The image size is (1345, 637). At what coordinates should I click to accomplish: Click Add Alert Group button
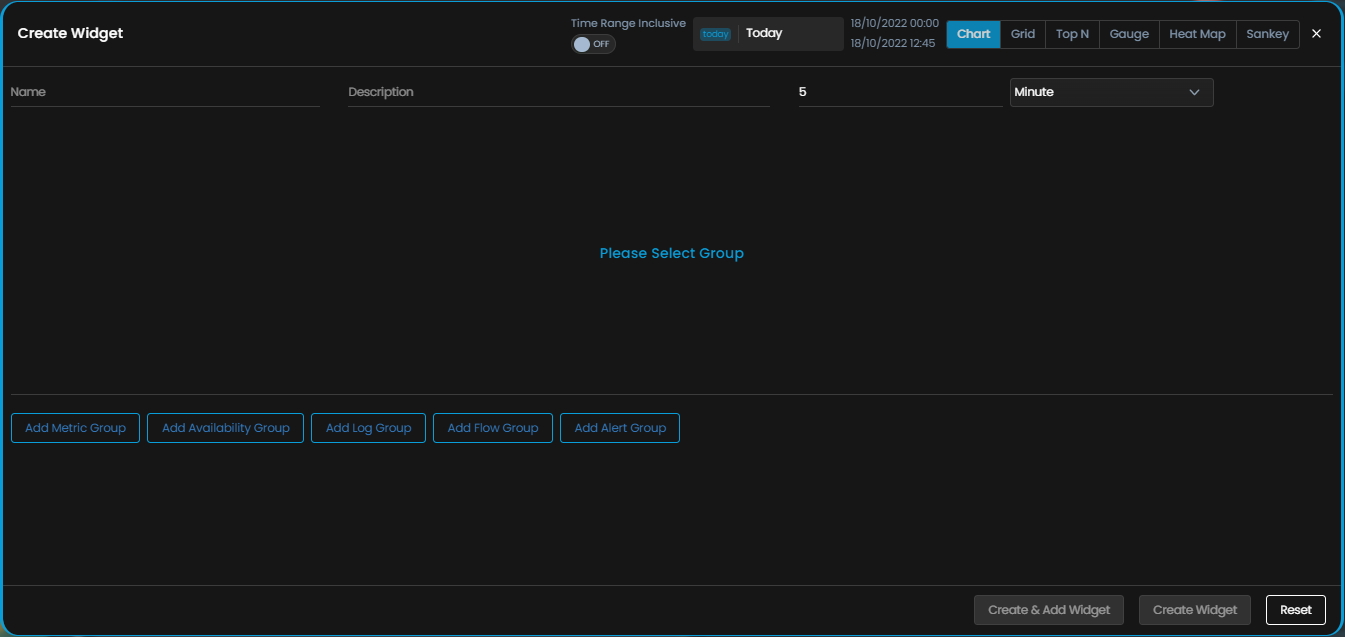(x=619, y=428)
